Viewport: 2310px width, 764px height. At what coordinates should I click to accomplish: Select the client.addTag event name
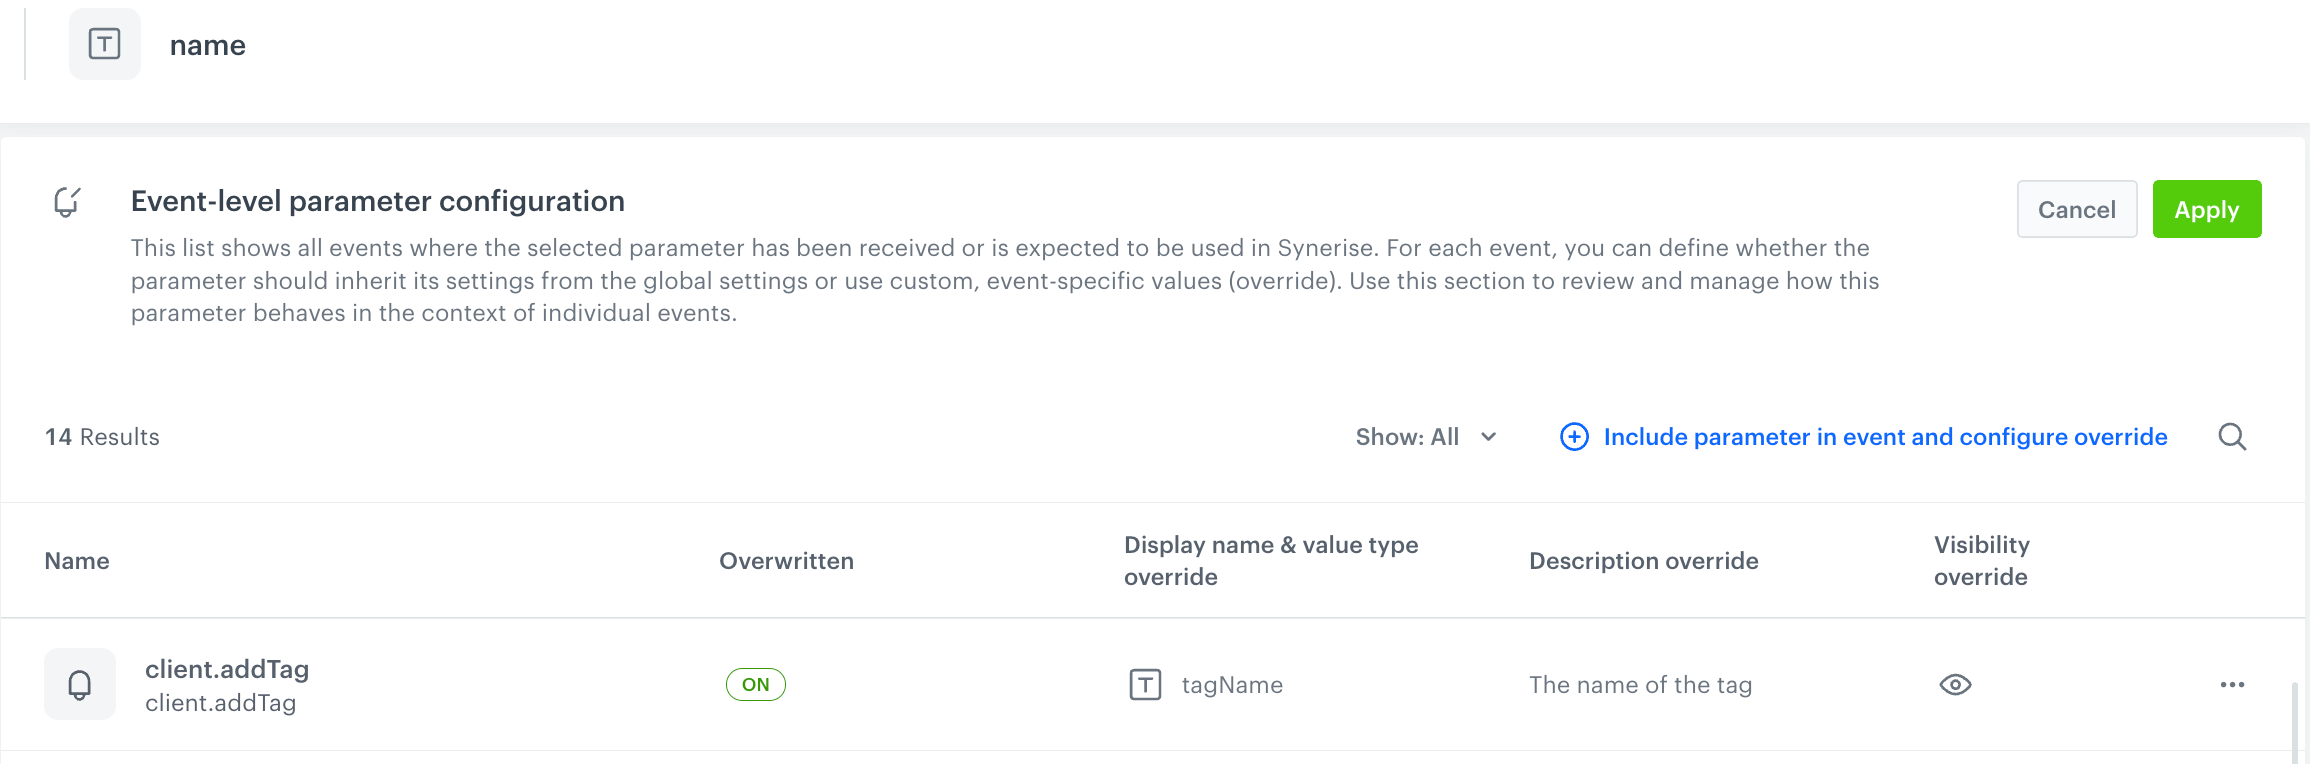tap(227, 669)
